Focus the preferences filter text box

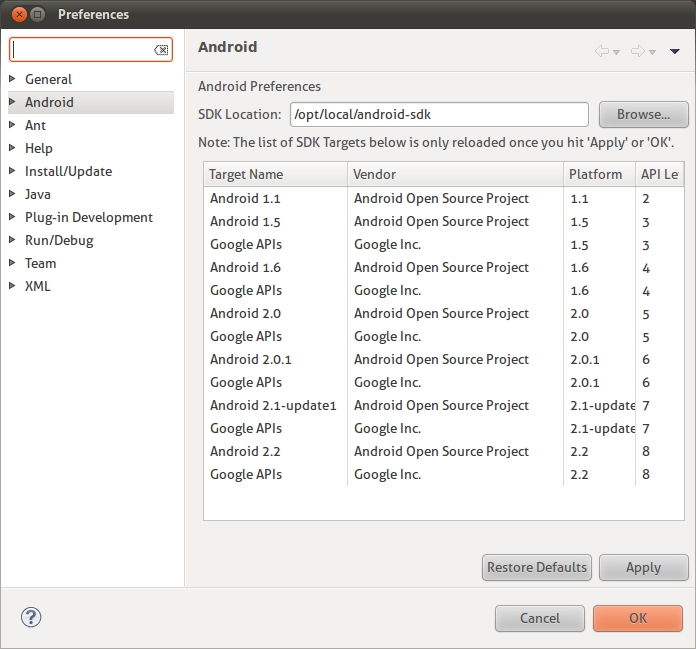coord(80,50)
